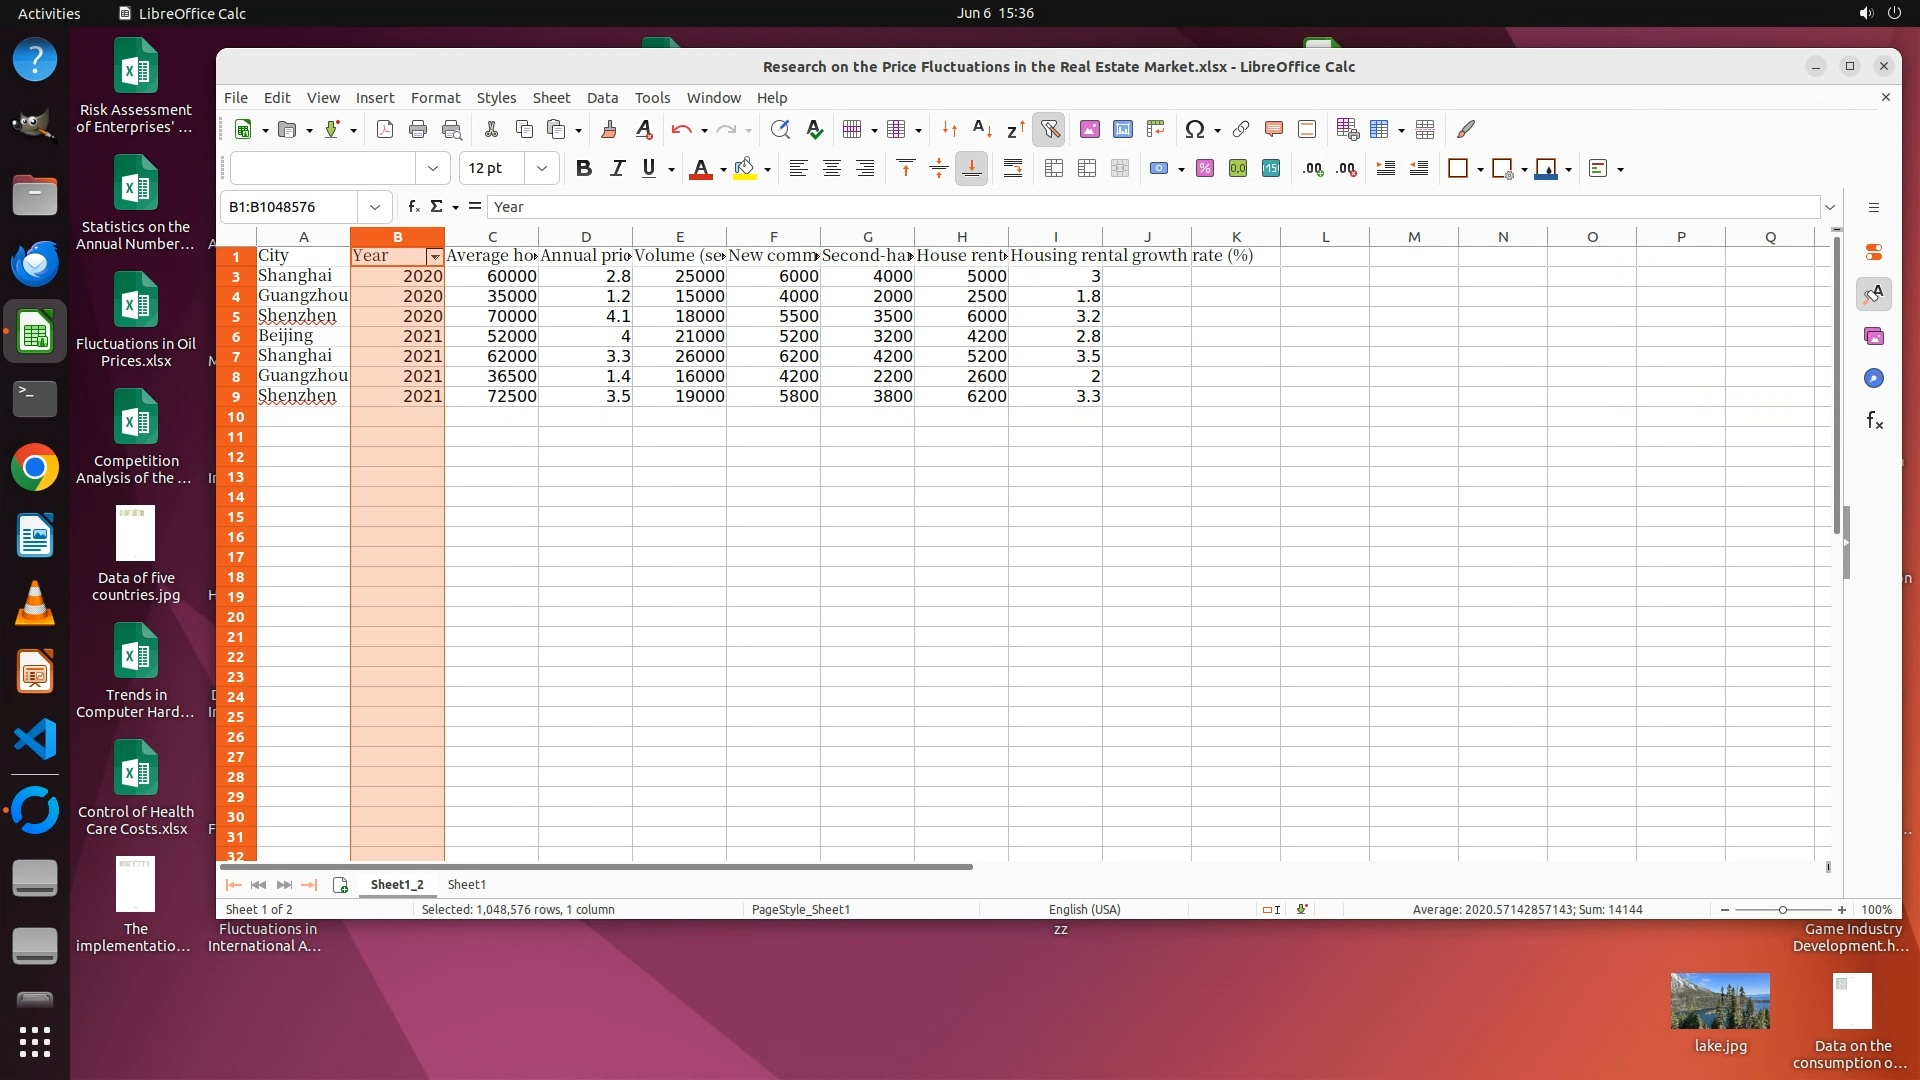Switch to the Sheet1 tab

point(466,884)
